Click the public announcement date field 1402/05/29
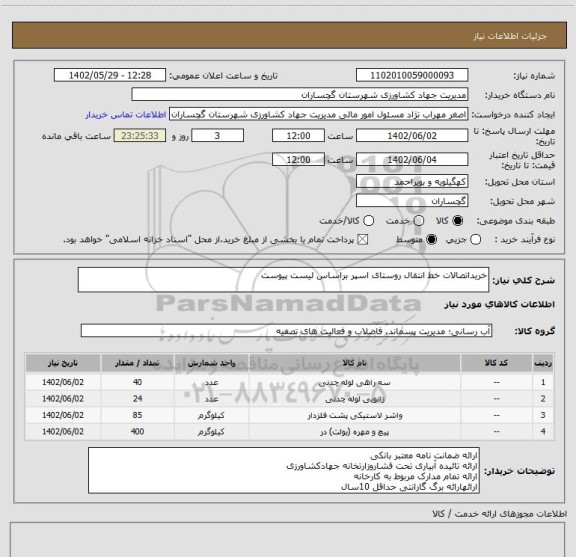This screenshot has height=557, width=576. pyautogui.click(x=110, y=75)
